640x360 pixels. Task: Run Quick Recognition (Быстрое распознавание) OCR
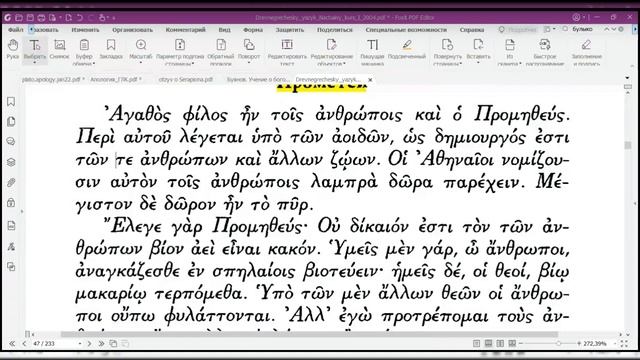tap(545, 51)
